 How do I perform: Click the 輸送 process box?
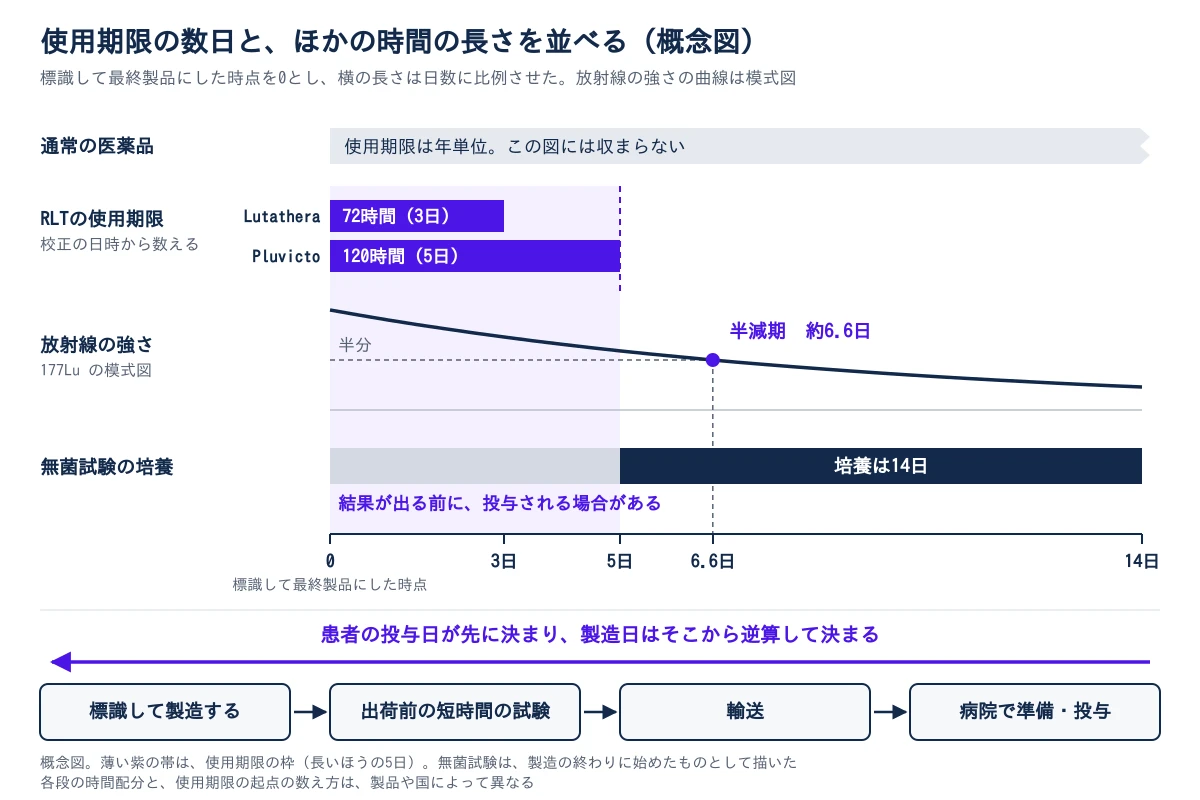(x=745, y=712)
